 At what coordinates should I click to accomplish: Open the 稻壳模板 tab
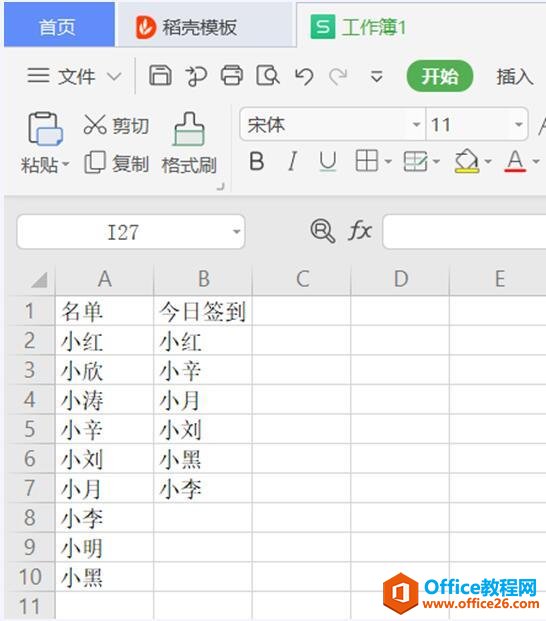click(205, 26)
